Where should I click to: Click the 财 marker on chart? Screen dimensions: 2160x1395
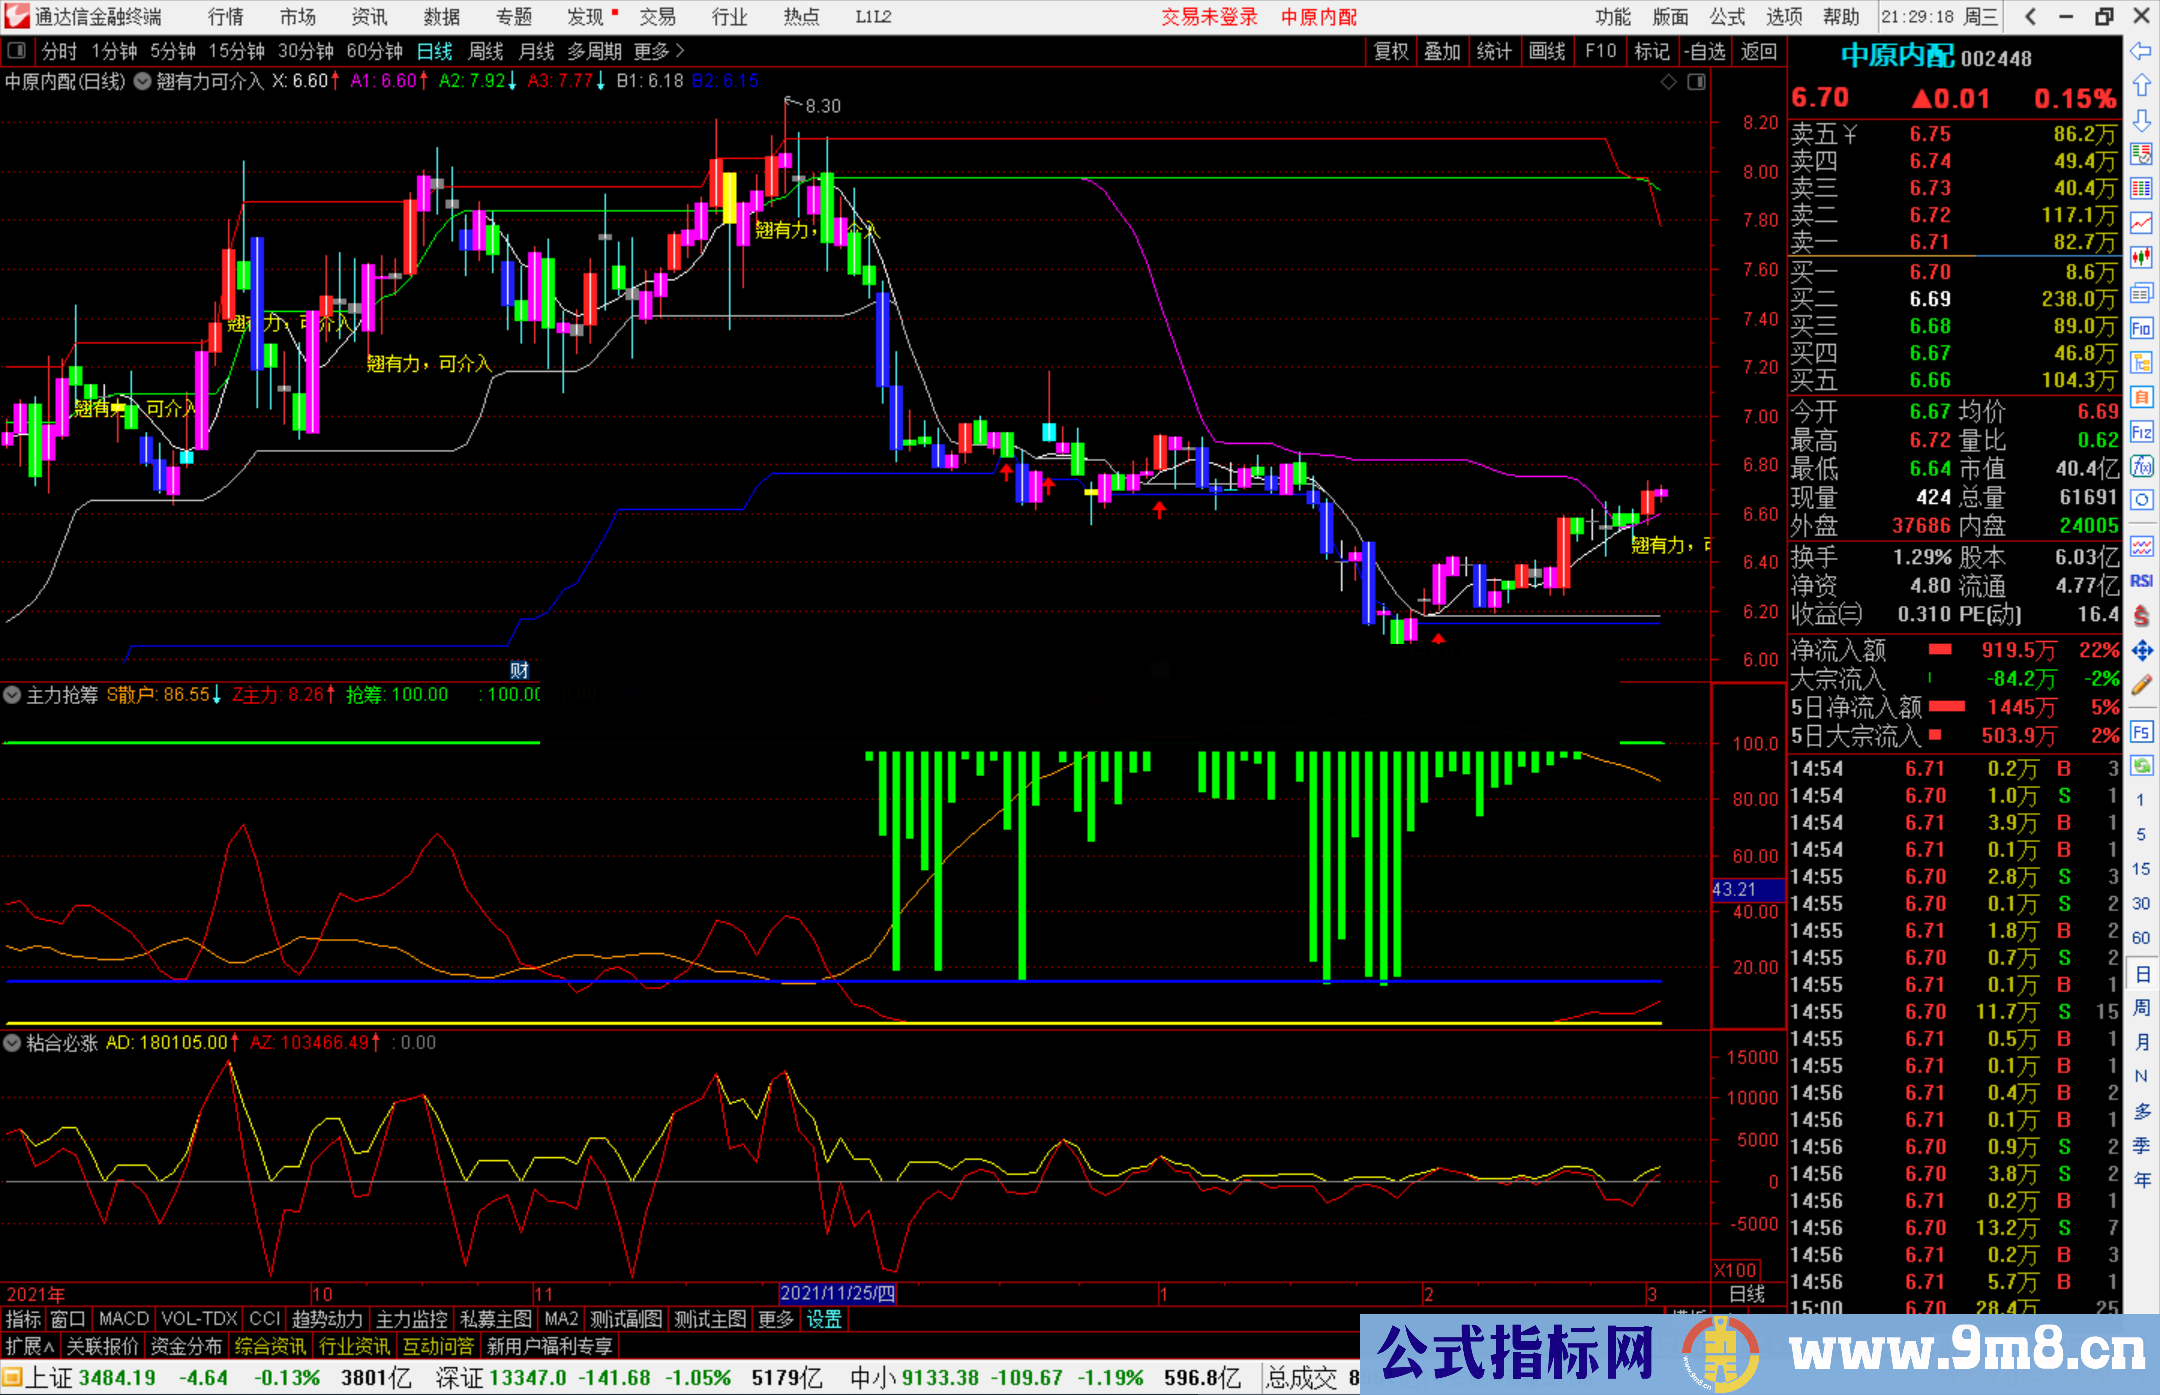click(519, 670)
